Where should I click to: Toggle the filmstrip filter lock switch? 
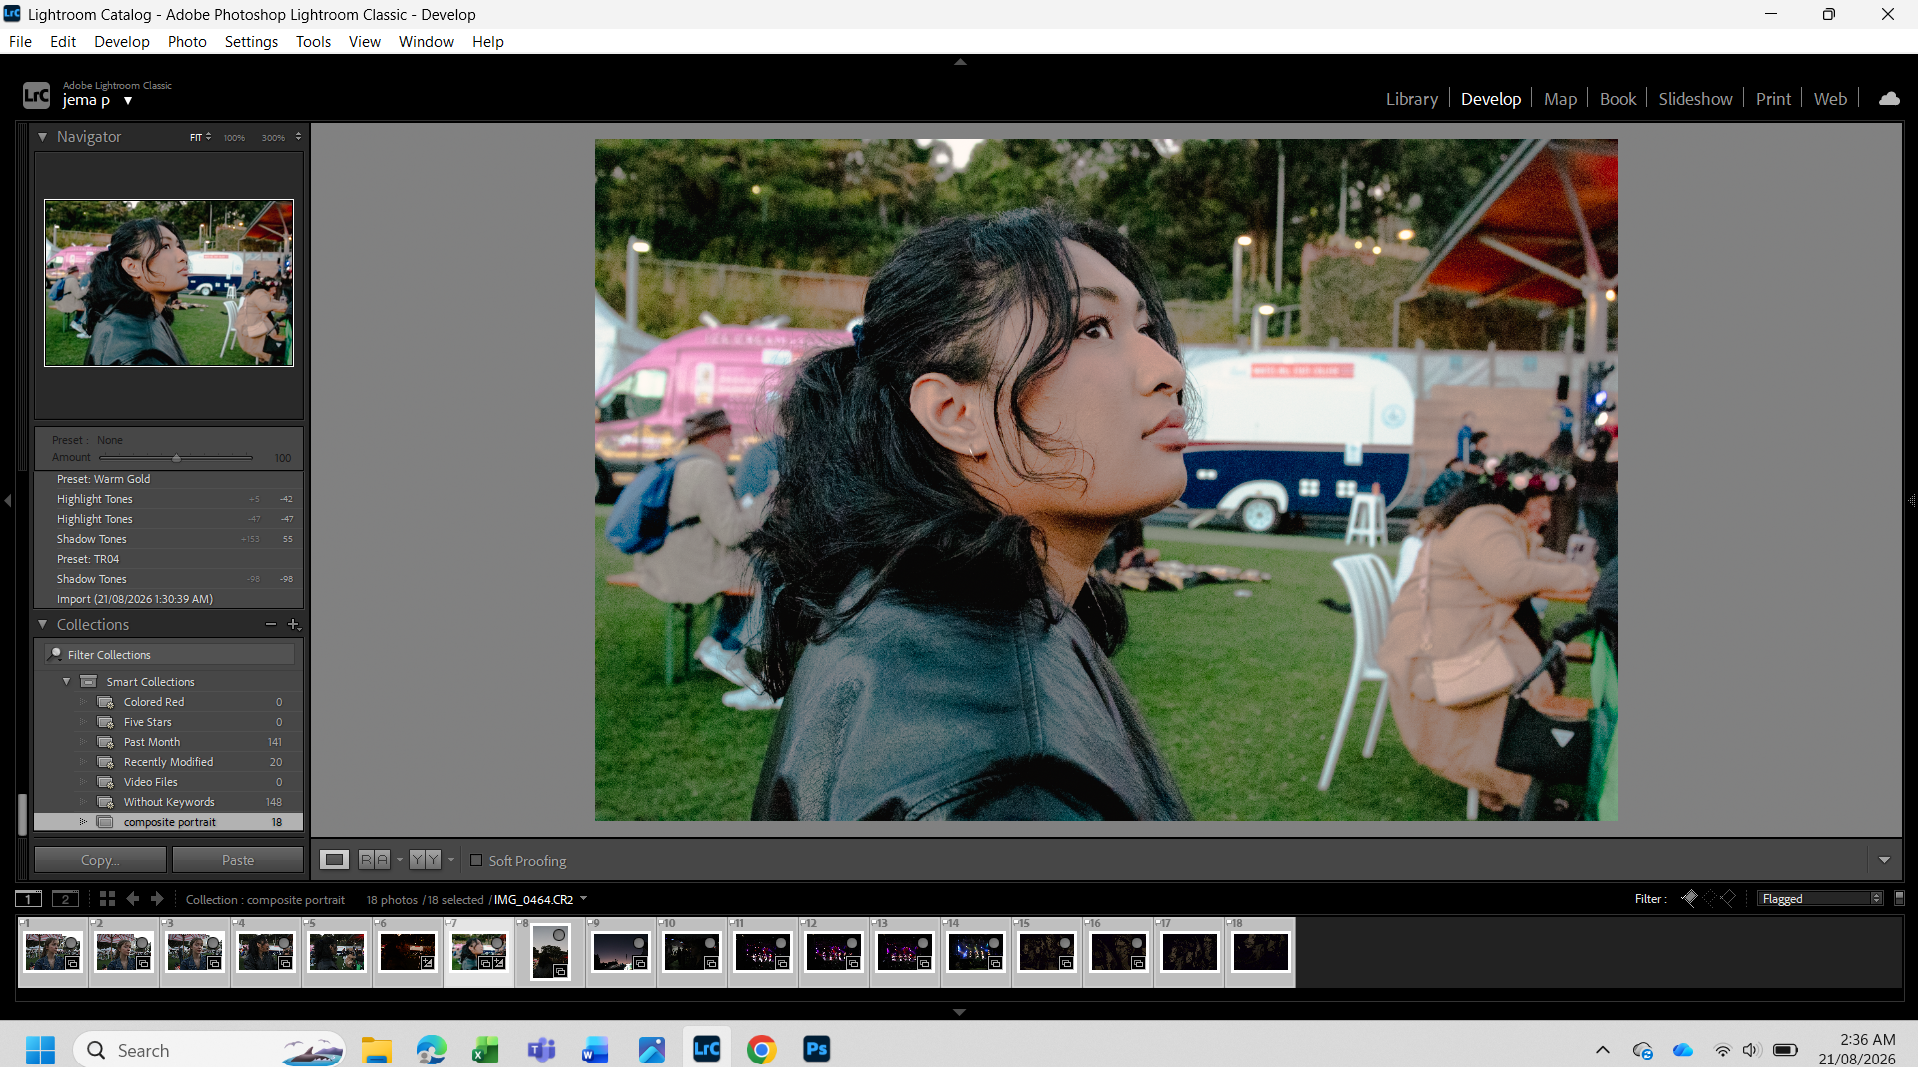pos(1899,898)
